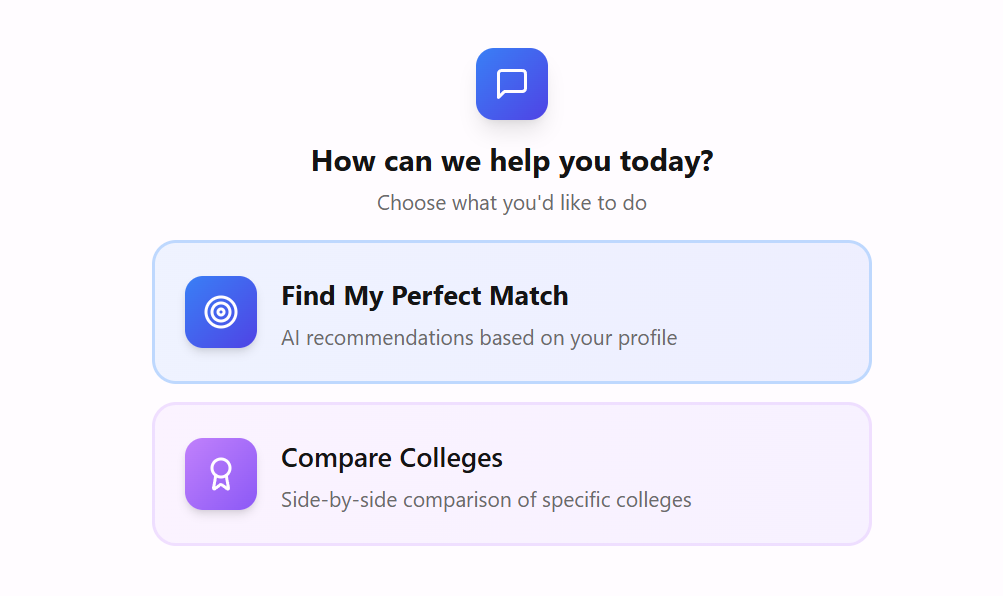Click "Side-by-side comparison of specific colleges" text

point(486,500)
